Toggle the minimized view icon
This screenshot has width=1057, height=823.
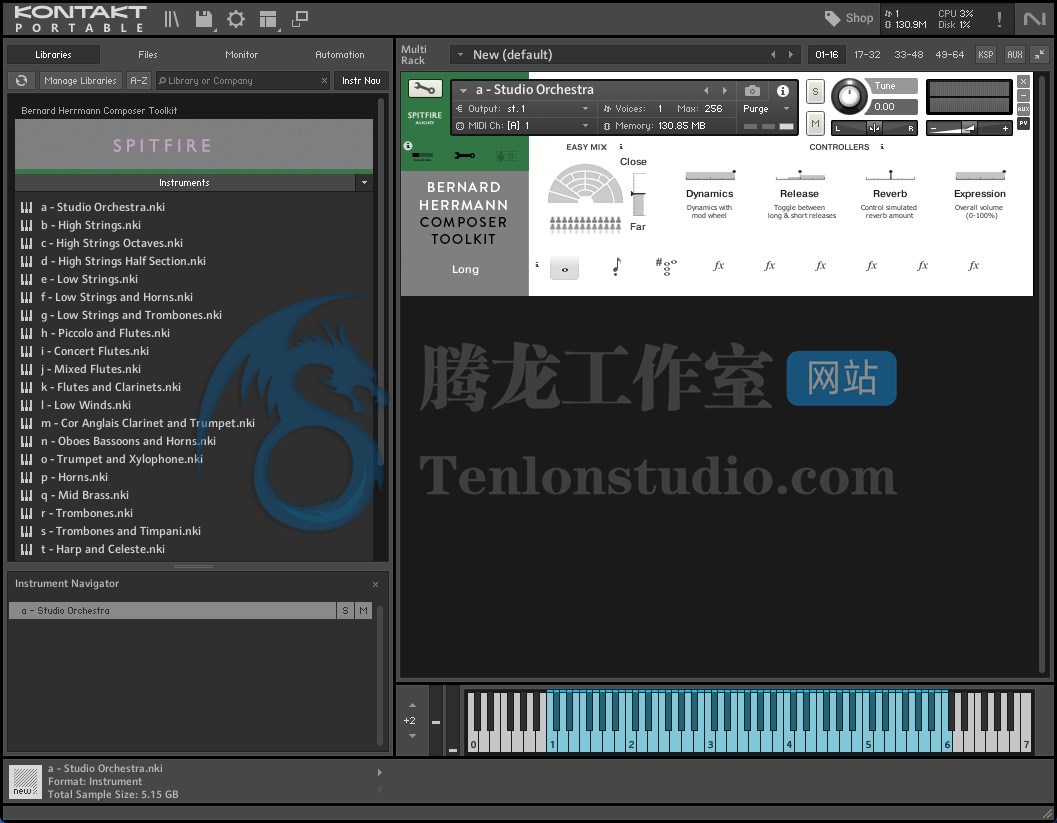(x=300, y=19)
